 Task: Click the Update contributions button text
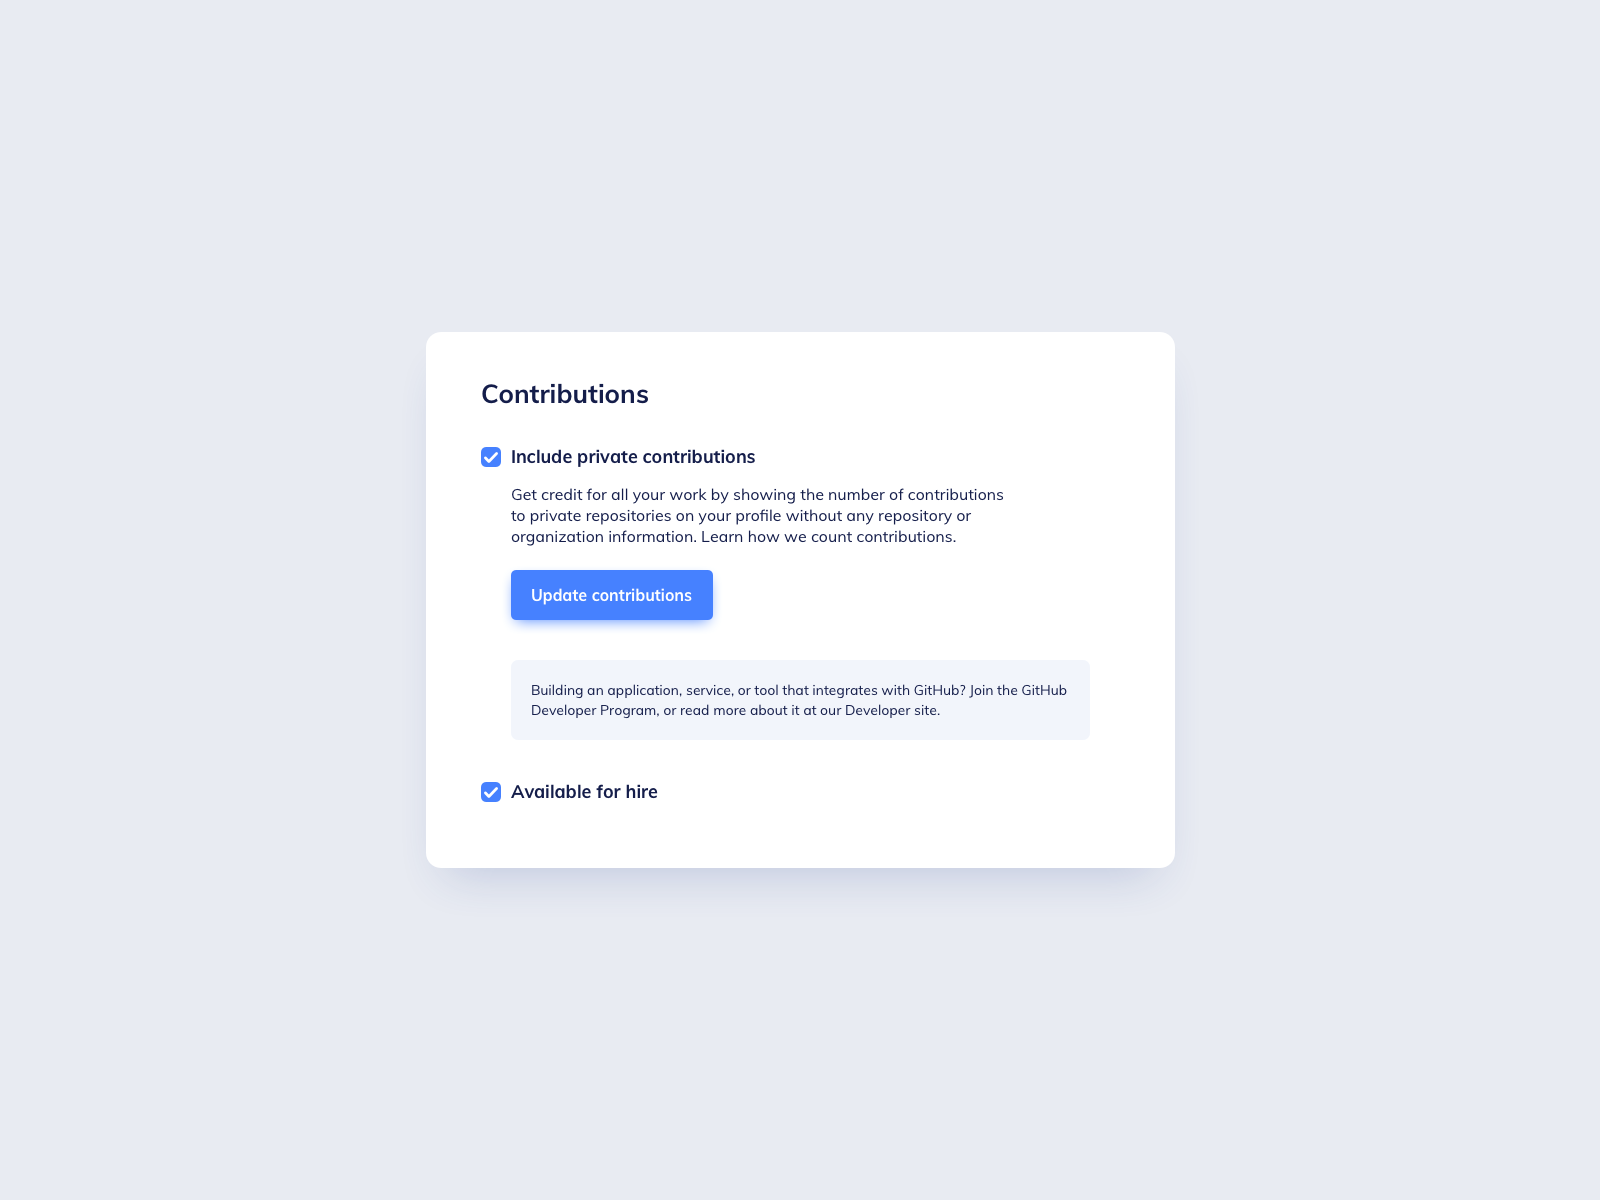pos(611,594)
